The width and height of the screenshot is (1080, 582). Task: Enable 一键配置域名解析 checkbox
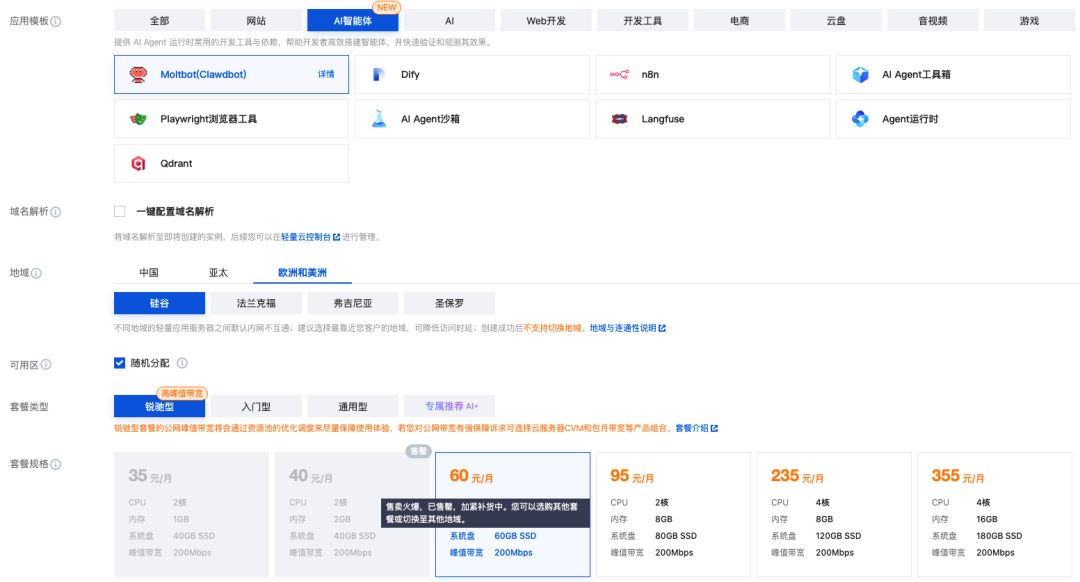click(120, 211)
